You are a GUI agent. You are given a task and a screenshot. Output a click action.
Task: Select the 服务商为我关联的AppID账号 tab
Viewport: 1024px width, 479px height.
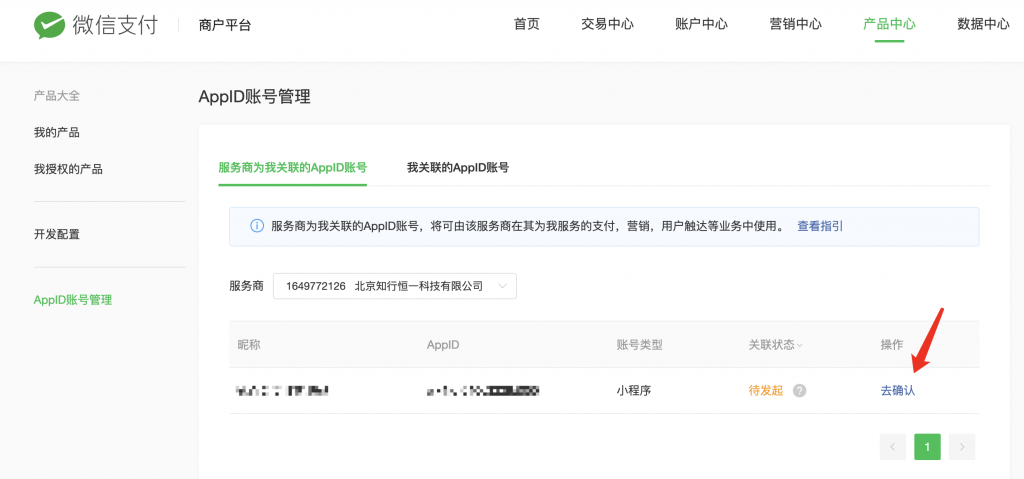292,168
